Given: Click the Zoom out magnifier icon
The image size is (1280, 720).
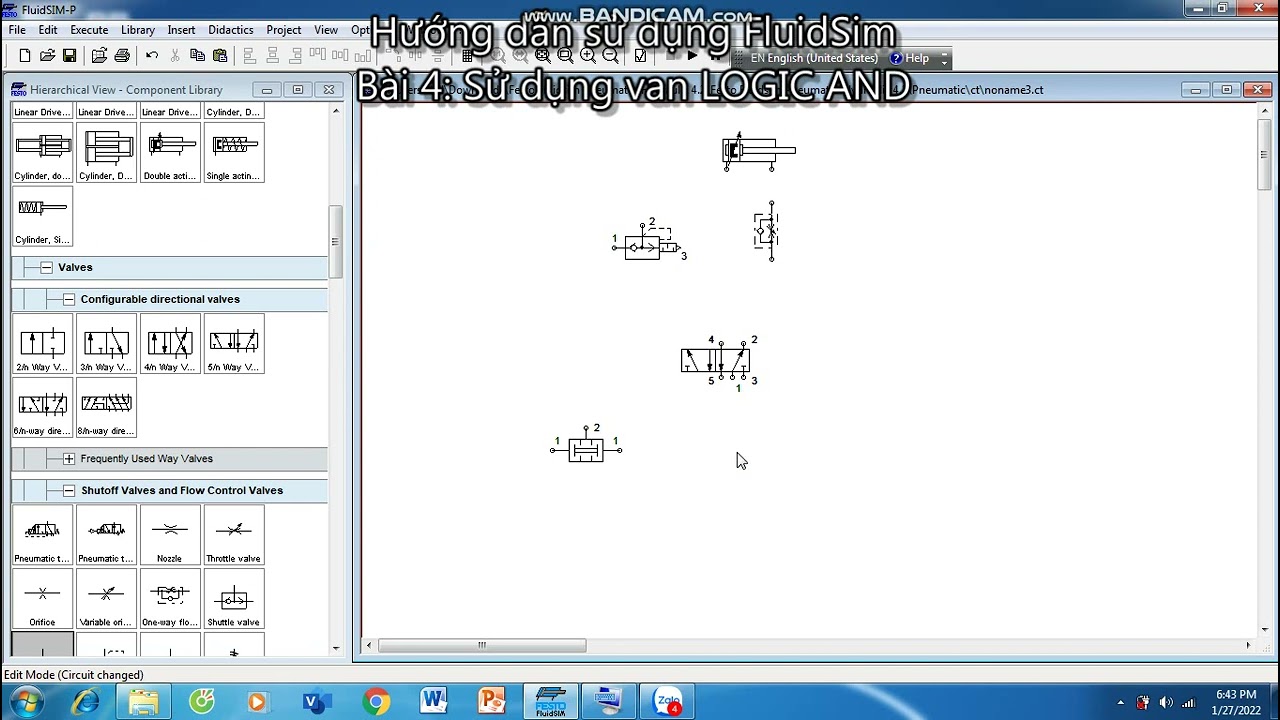Looking at the screenshot, I should coord(610,56).
